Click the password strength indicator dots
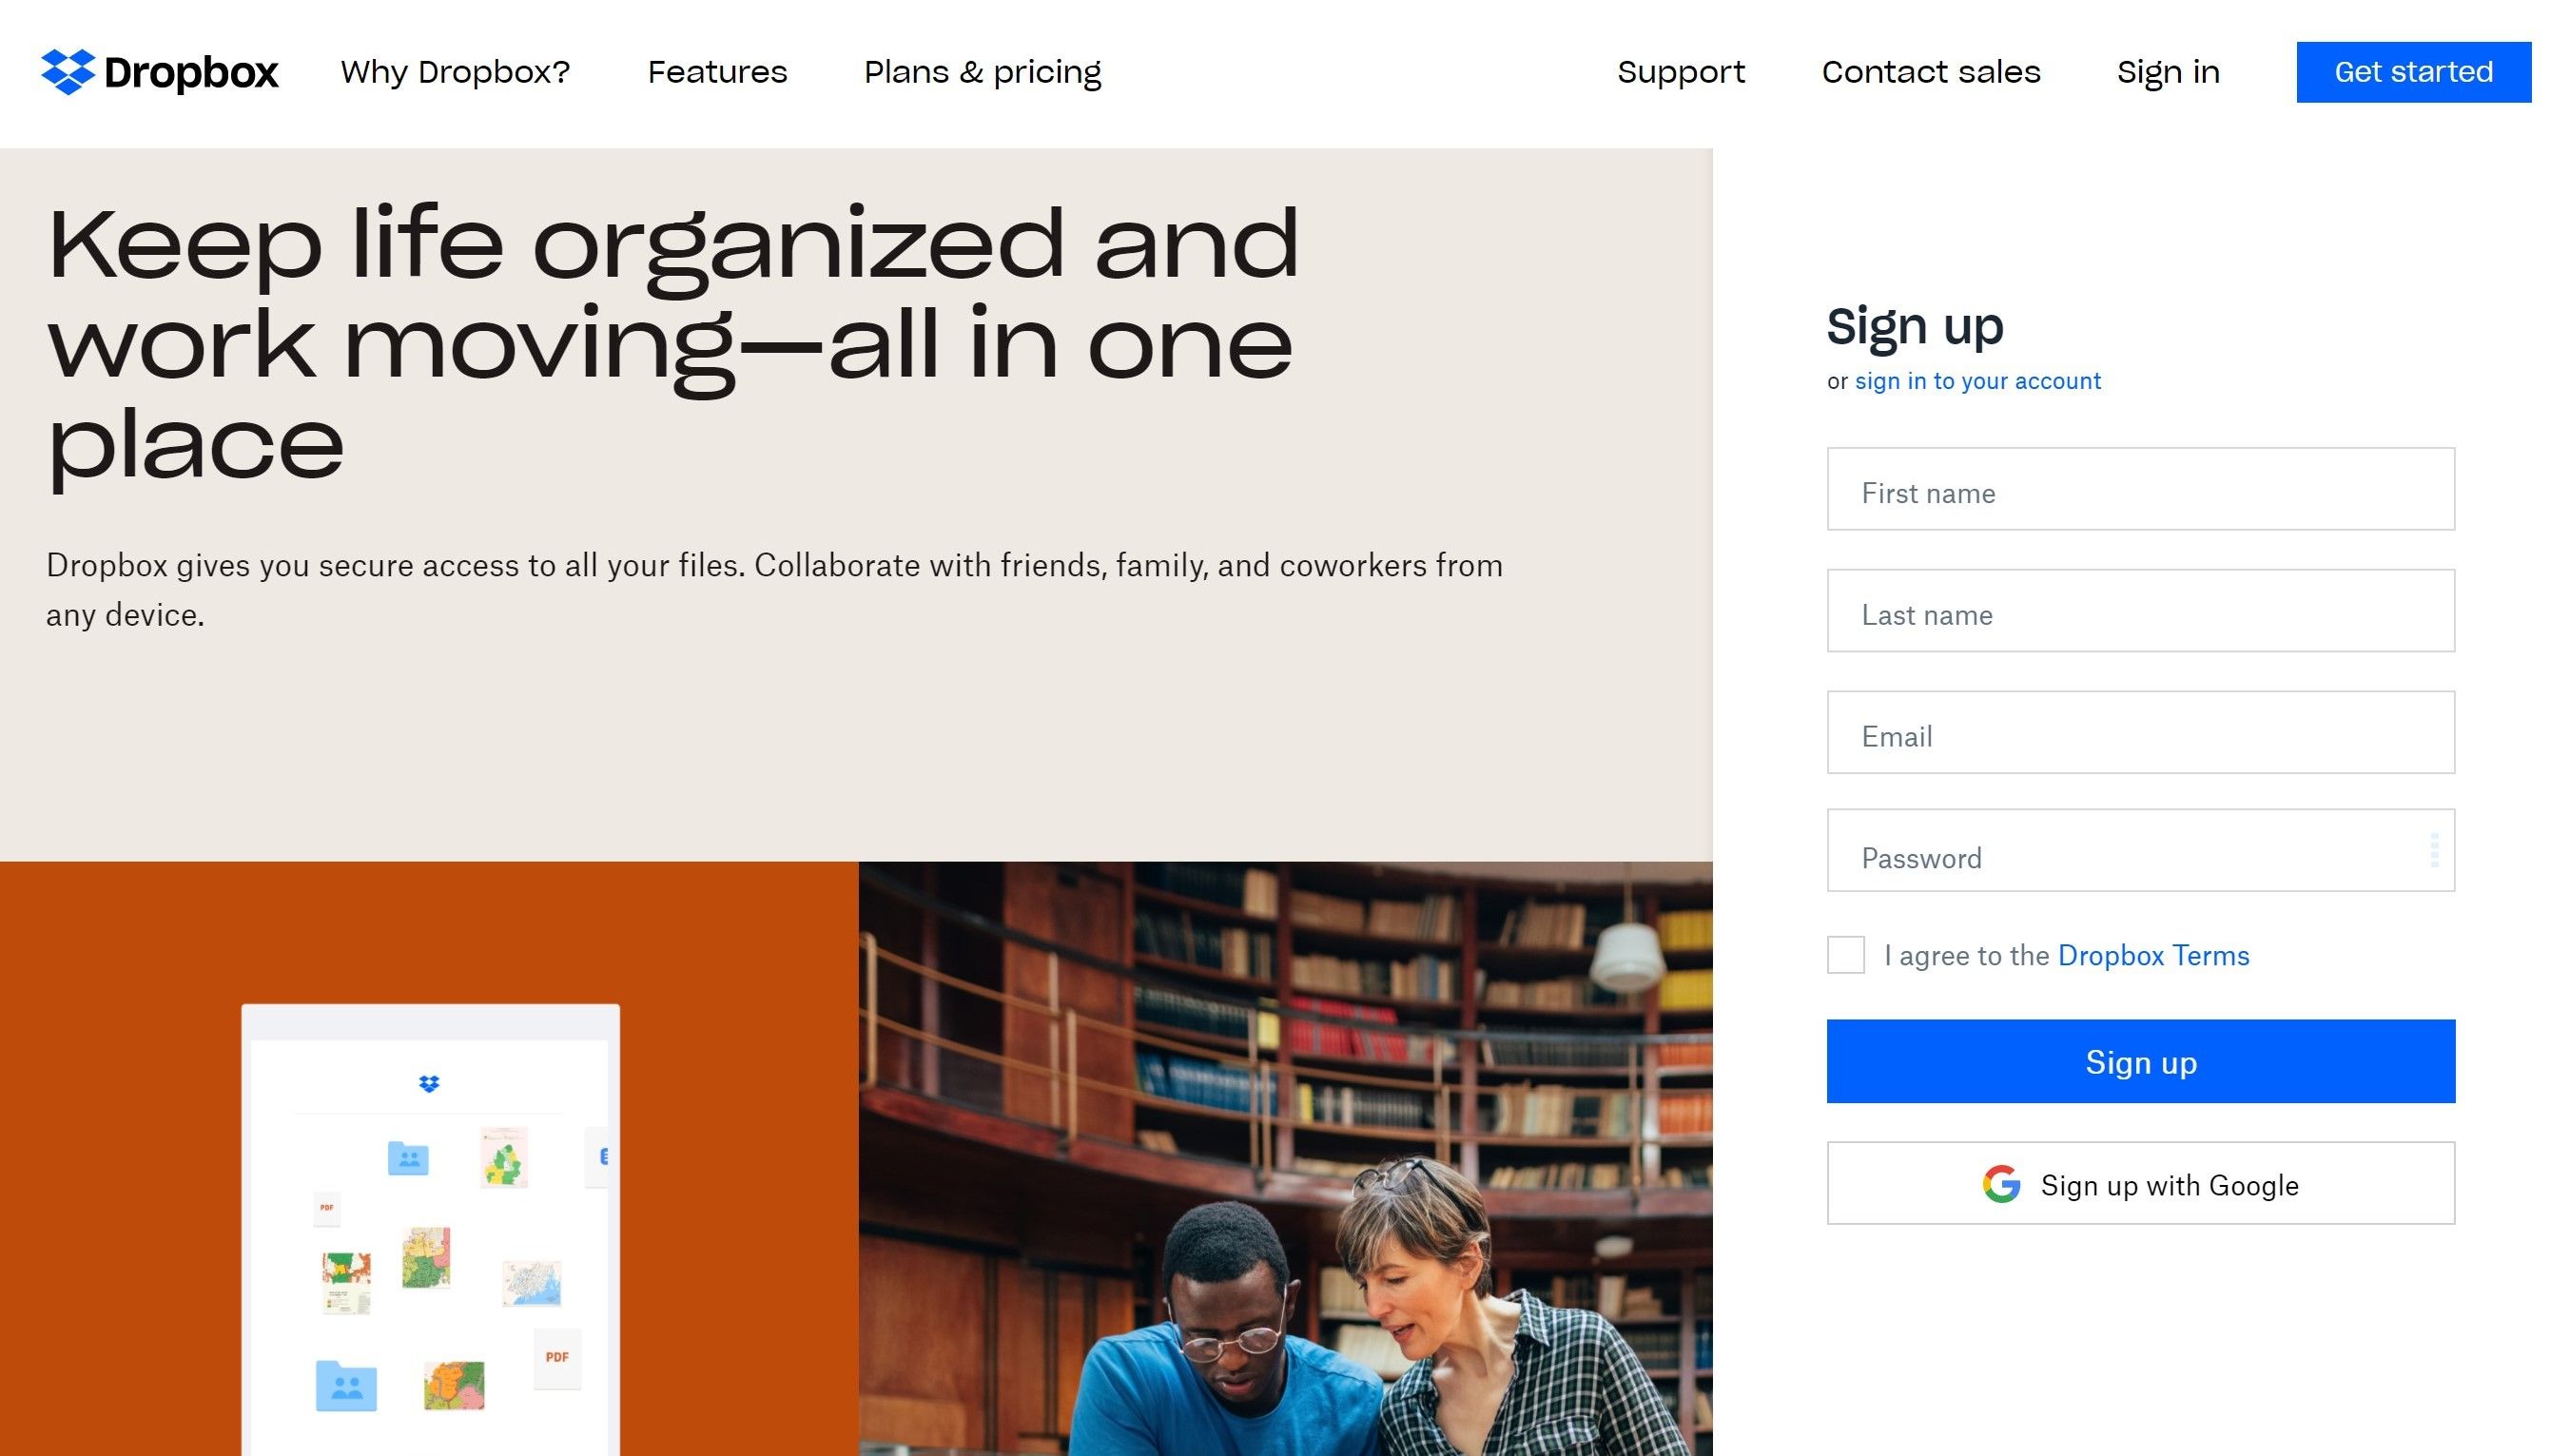 [x=2434, y=850]
